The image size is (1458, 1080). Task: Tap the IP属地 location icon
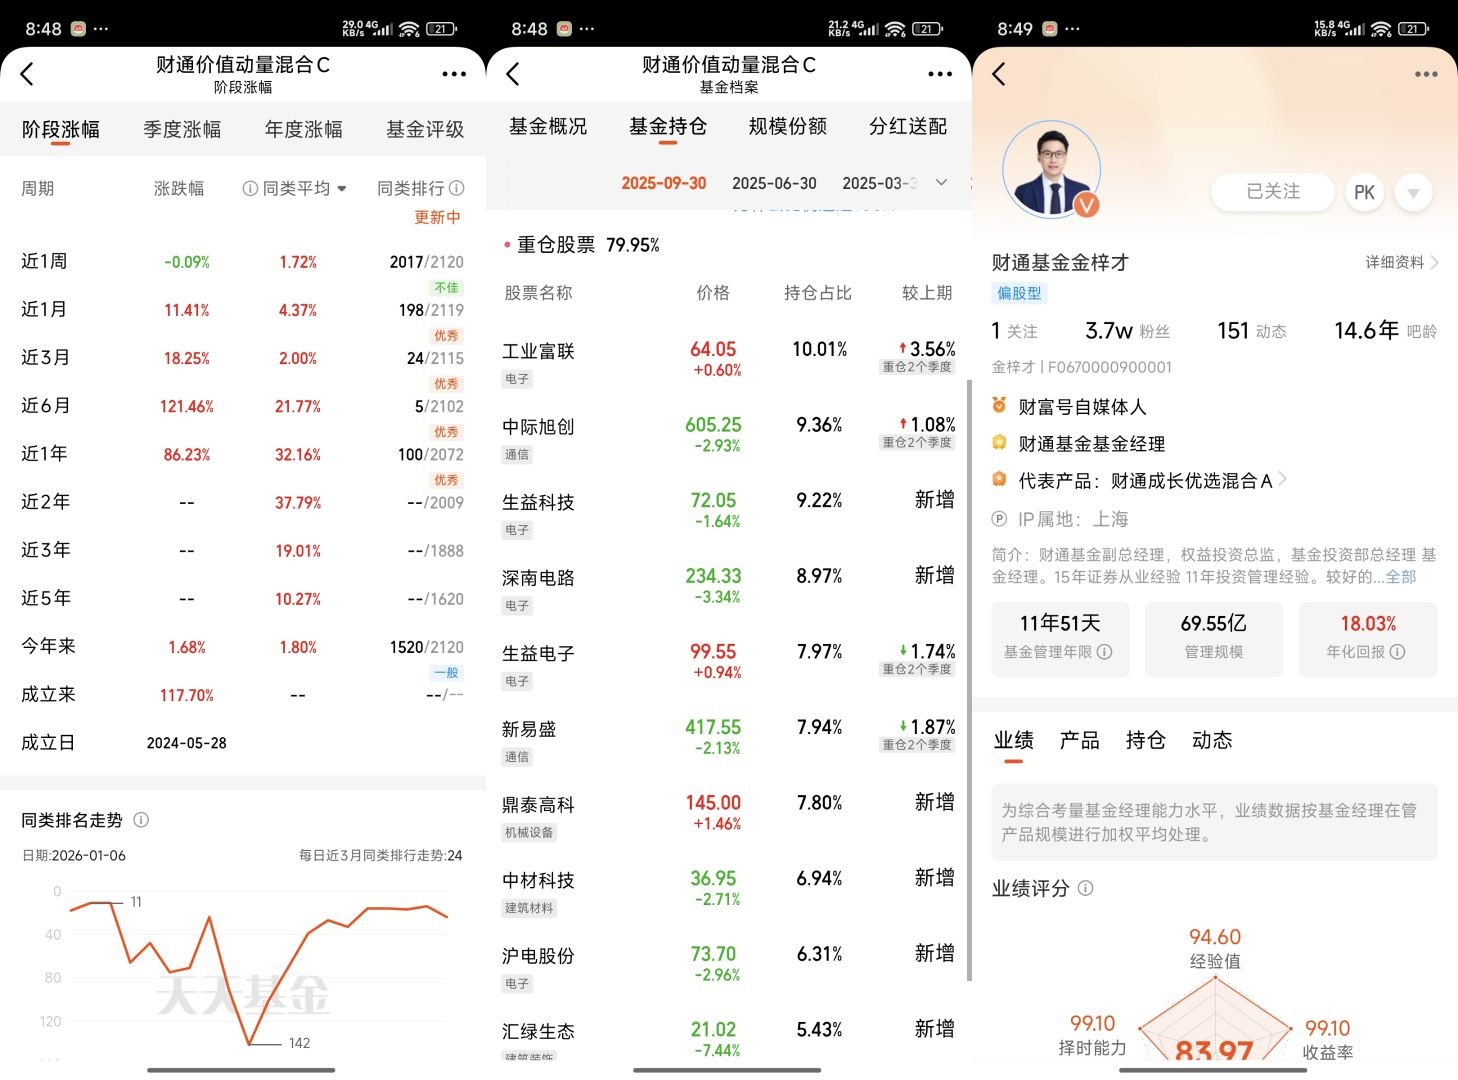(x=999, y=519)
